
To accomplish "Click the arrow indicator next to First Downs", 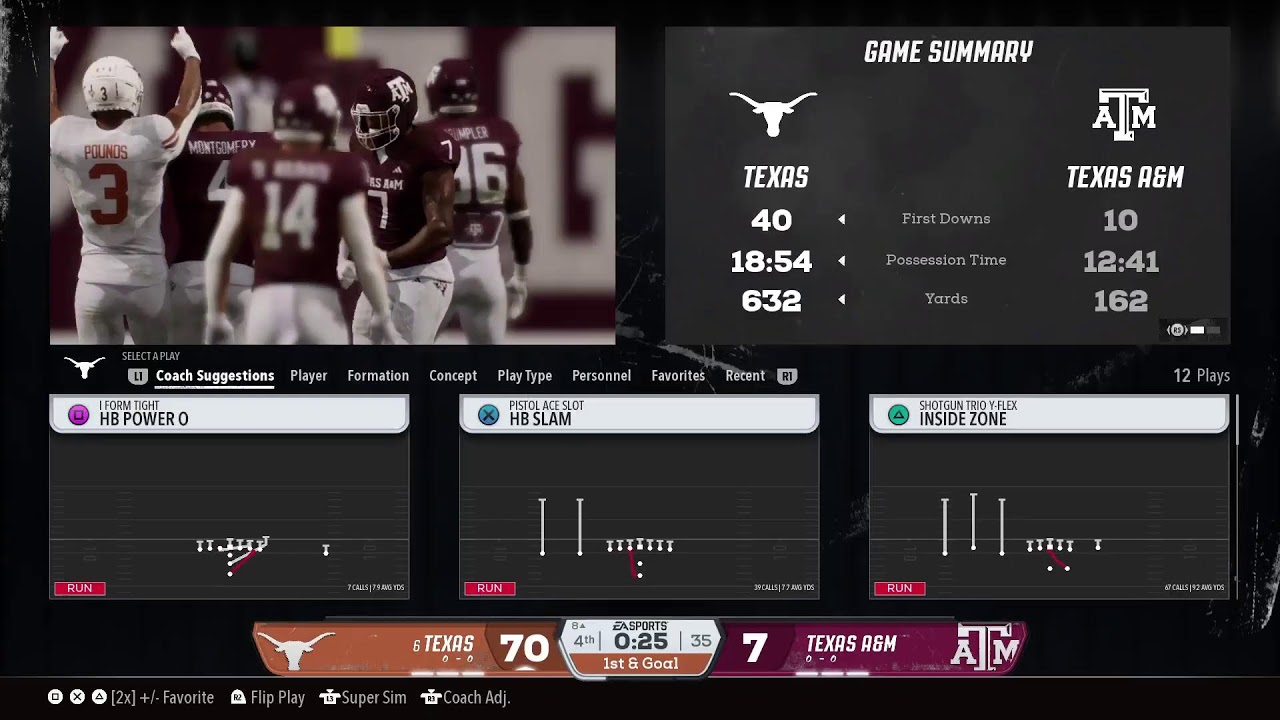I will click(841, 219).
